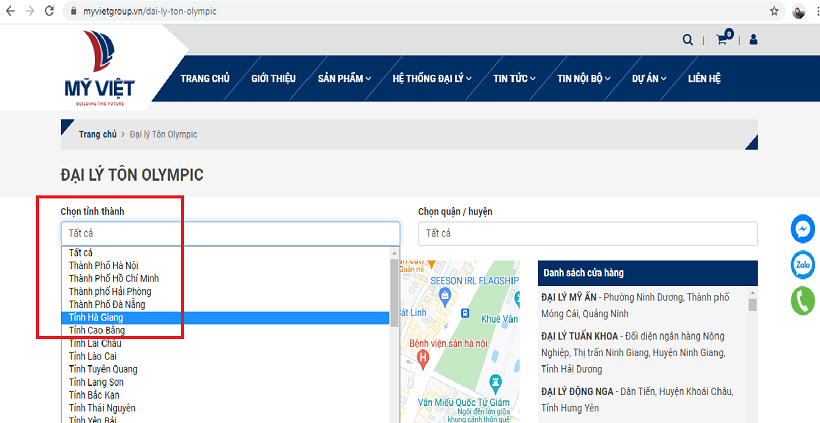Open ĐẠI LÝ ĐỘNG NGA store entry
The image size is (820, 423).
639,399
